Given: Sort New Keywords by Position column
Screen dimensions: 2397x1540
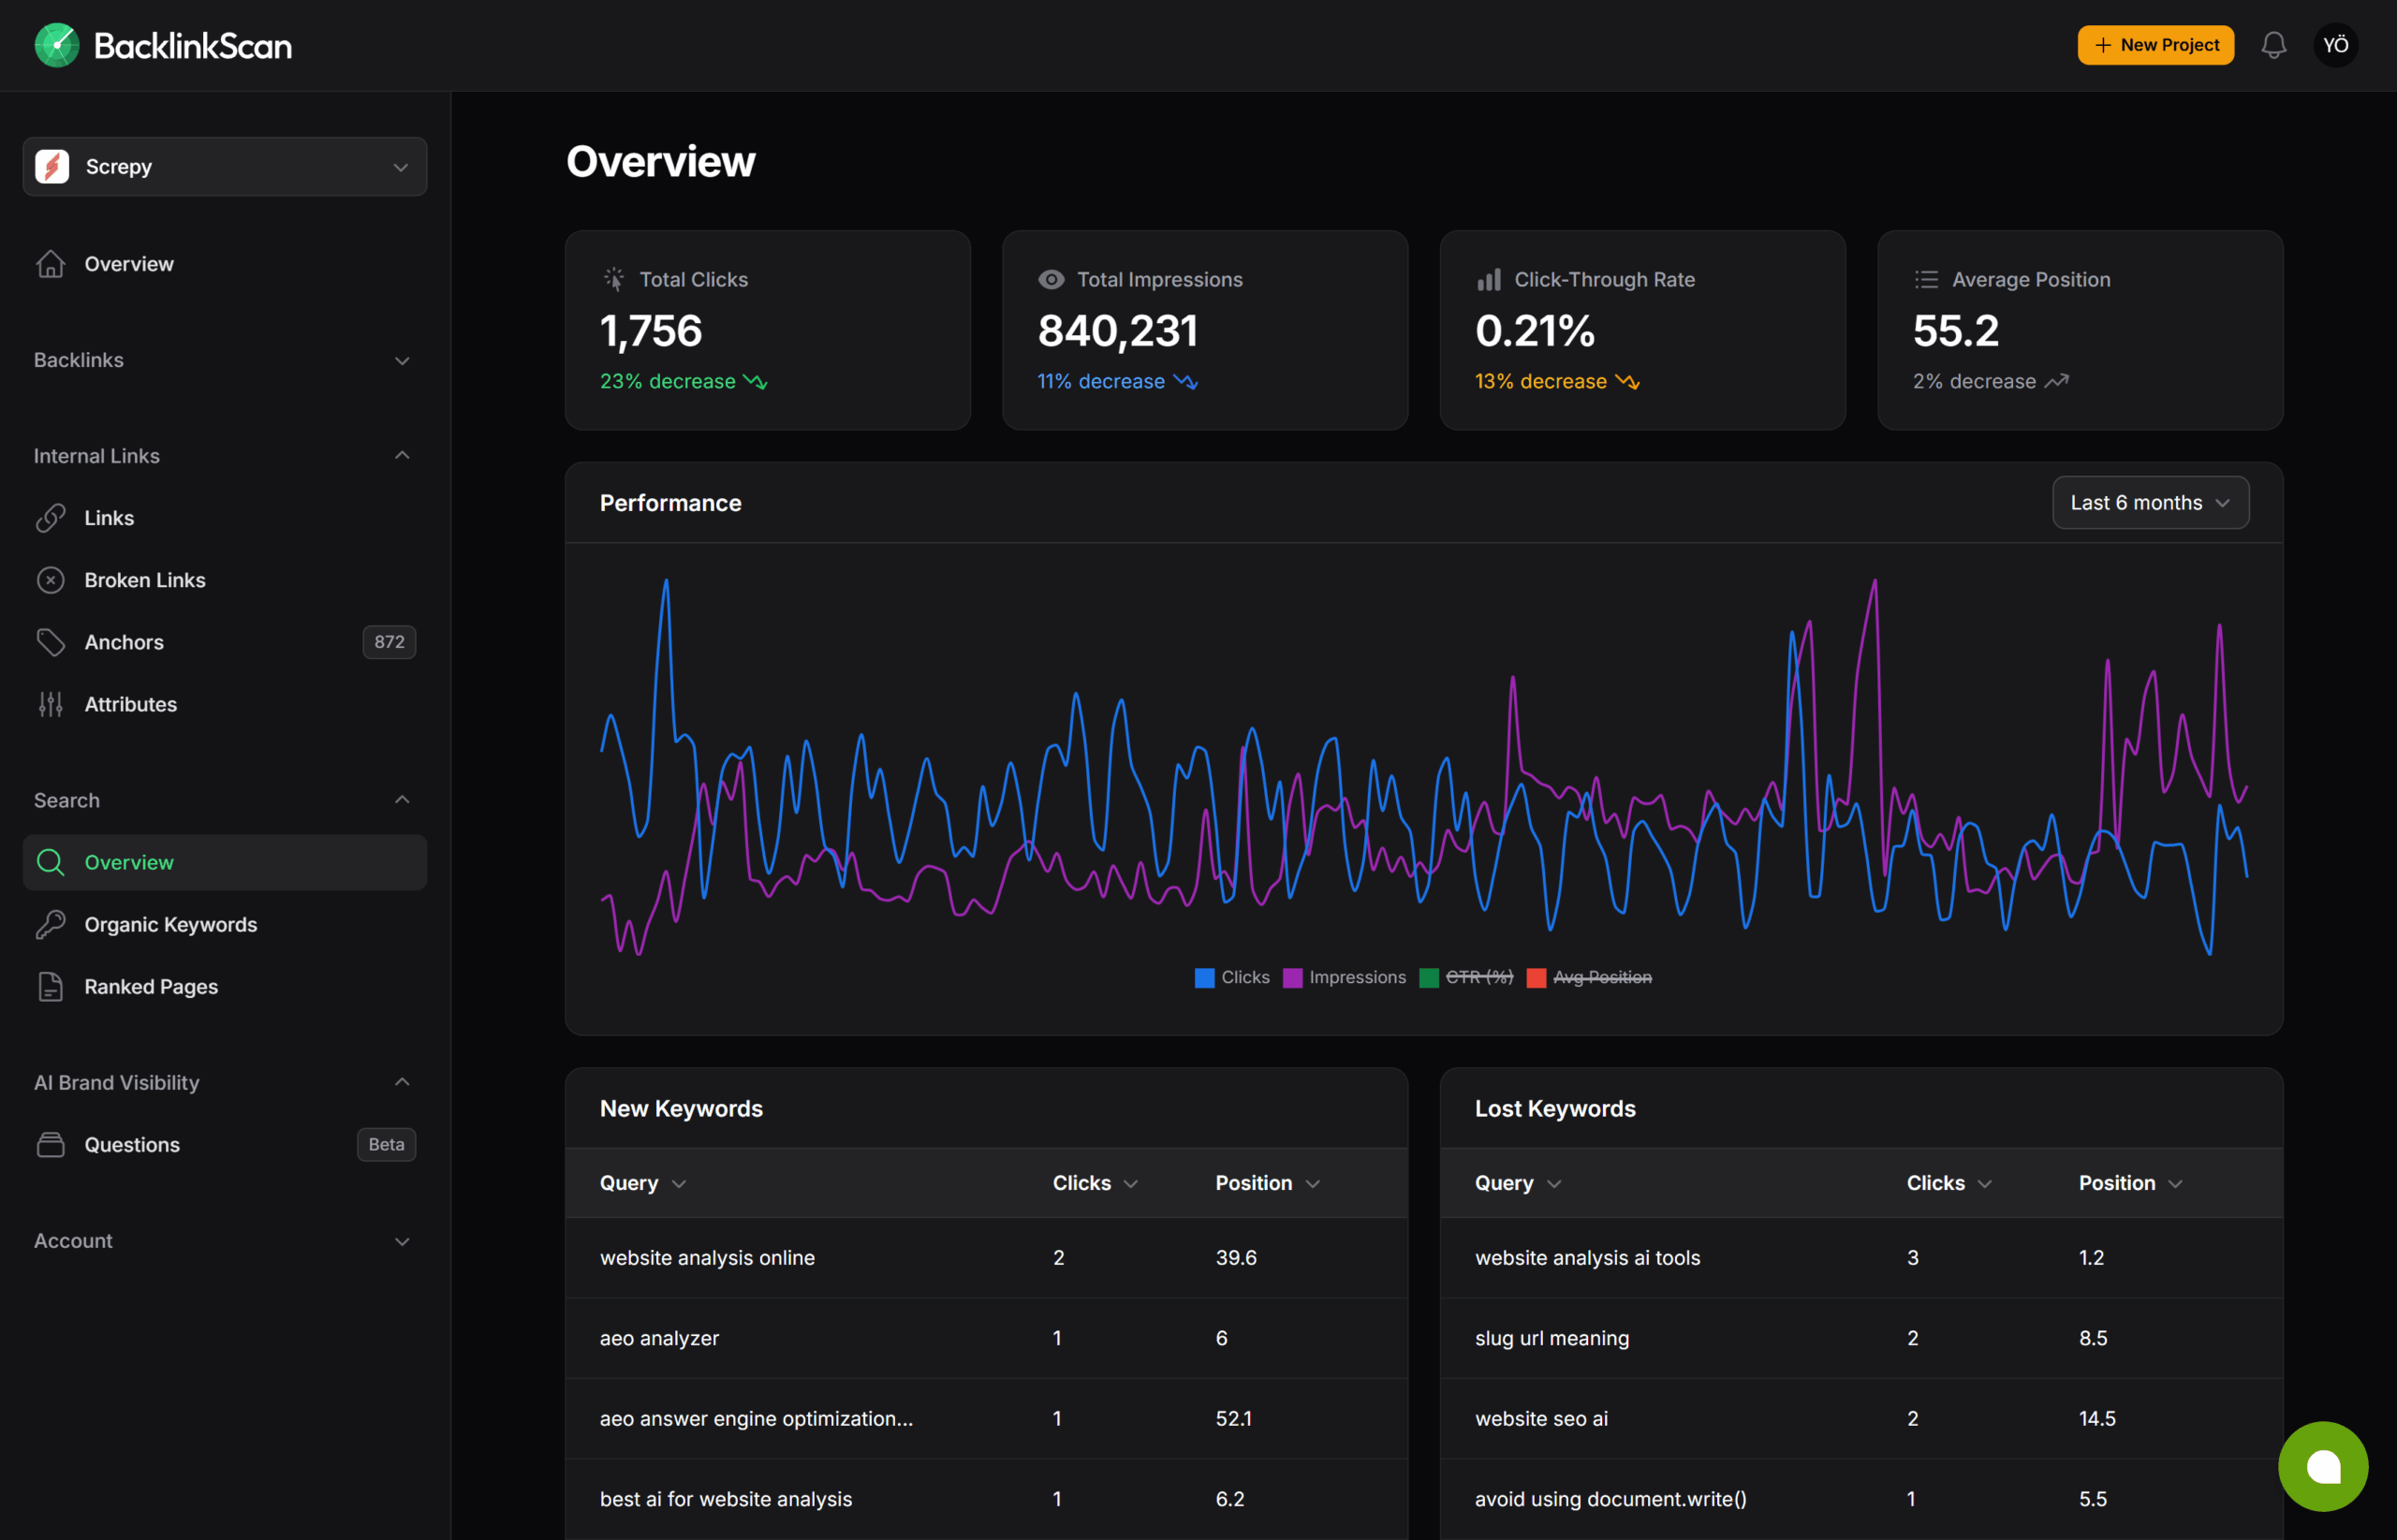Looking at the screenshot, I should pos(1268,1183).
